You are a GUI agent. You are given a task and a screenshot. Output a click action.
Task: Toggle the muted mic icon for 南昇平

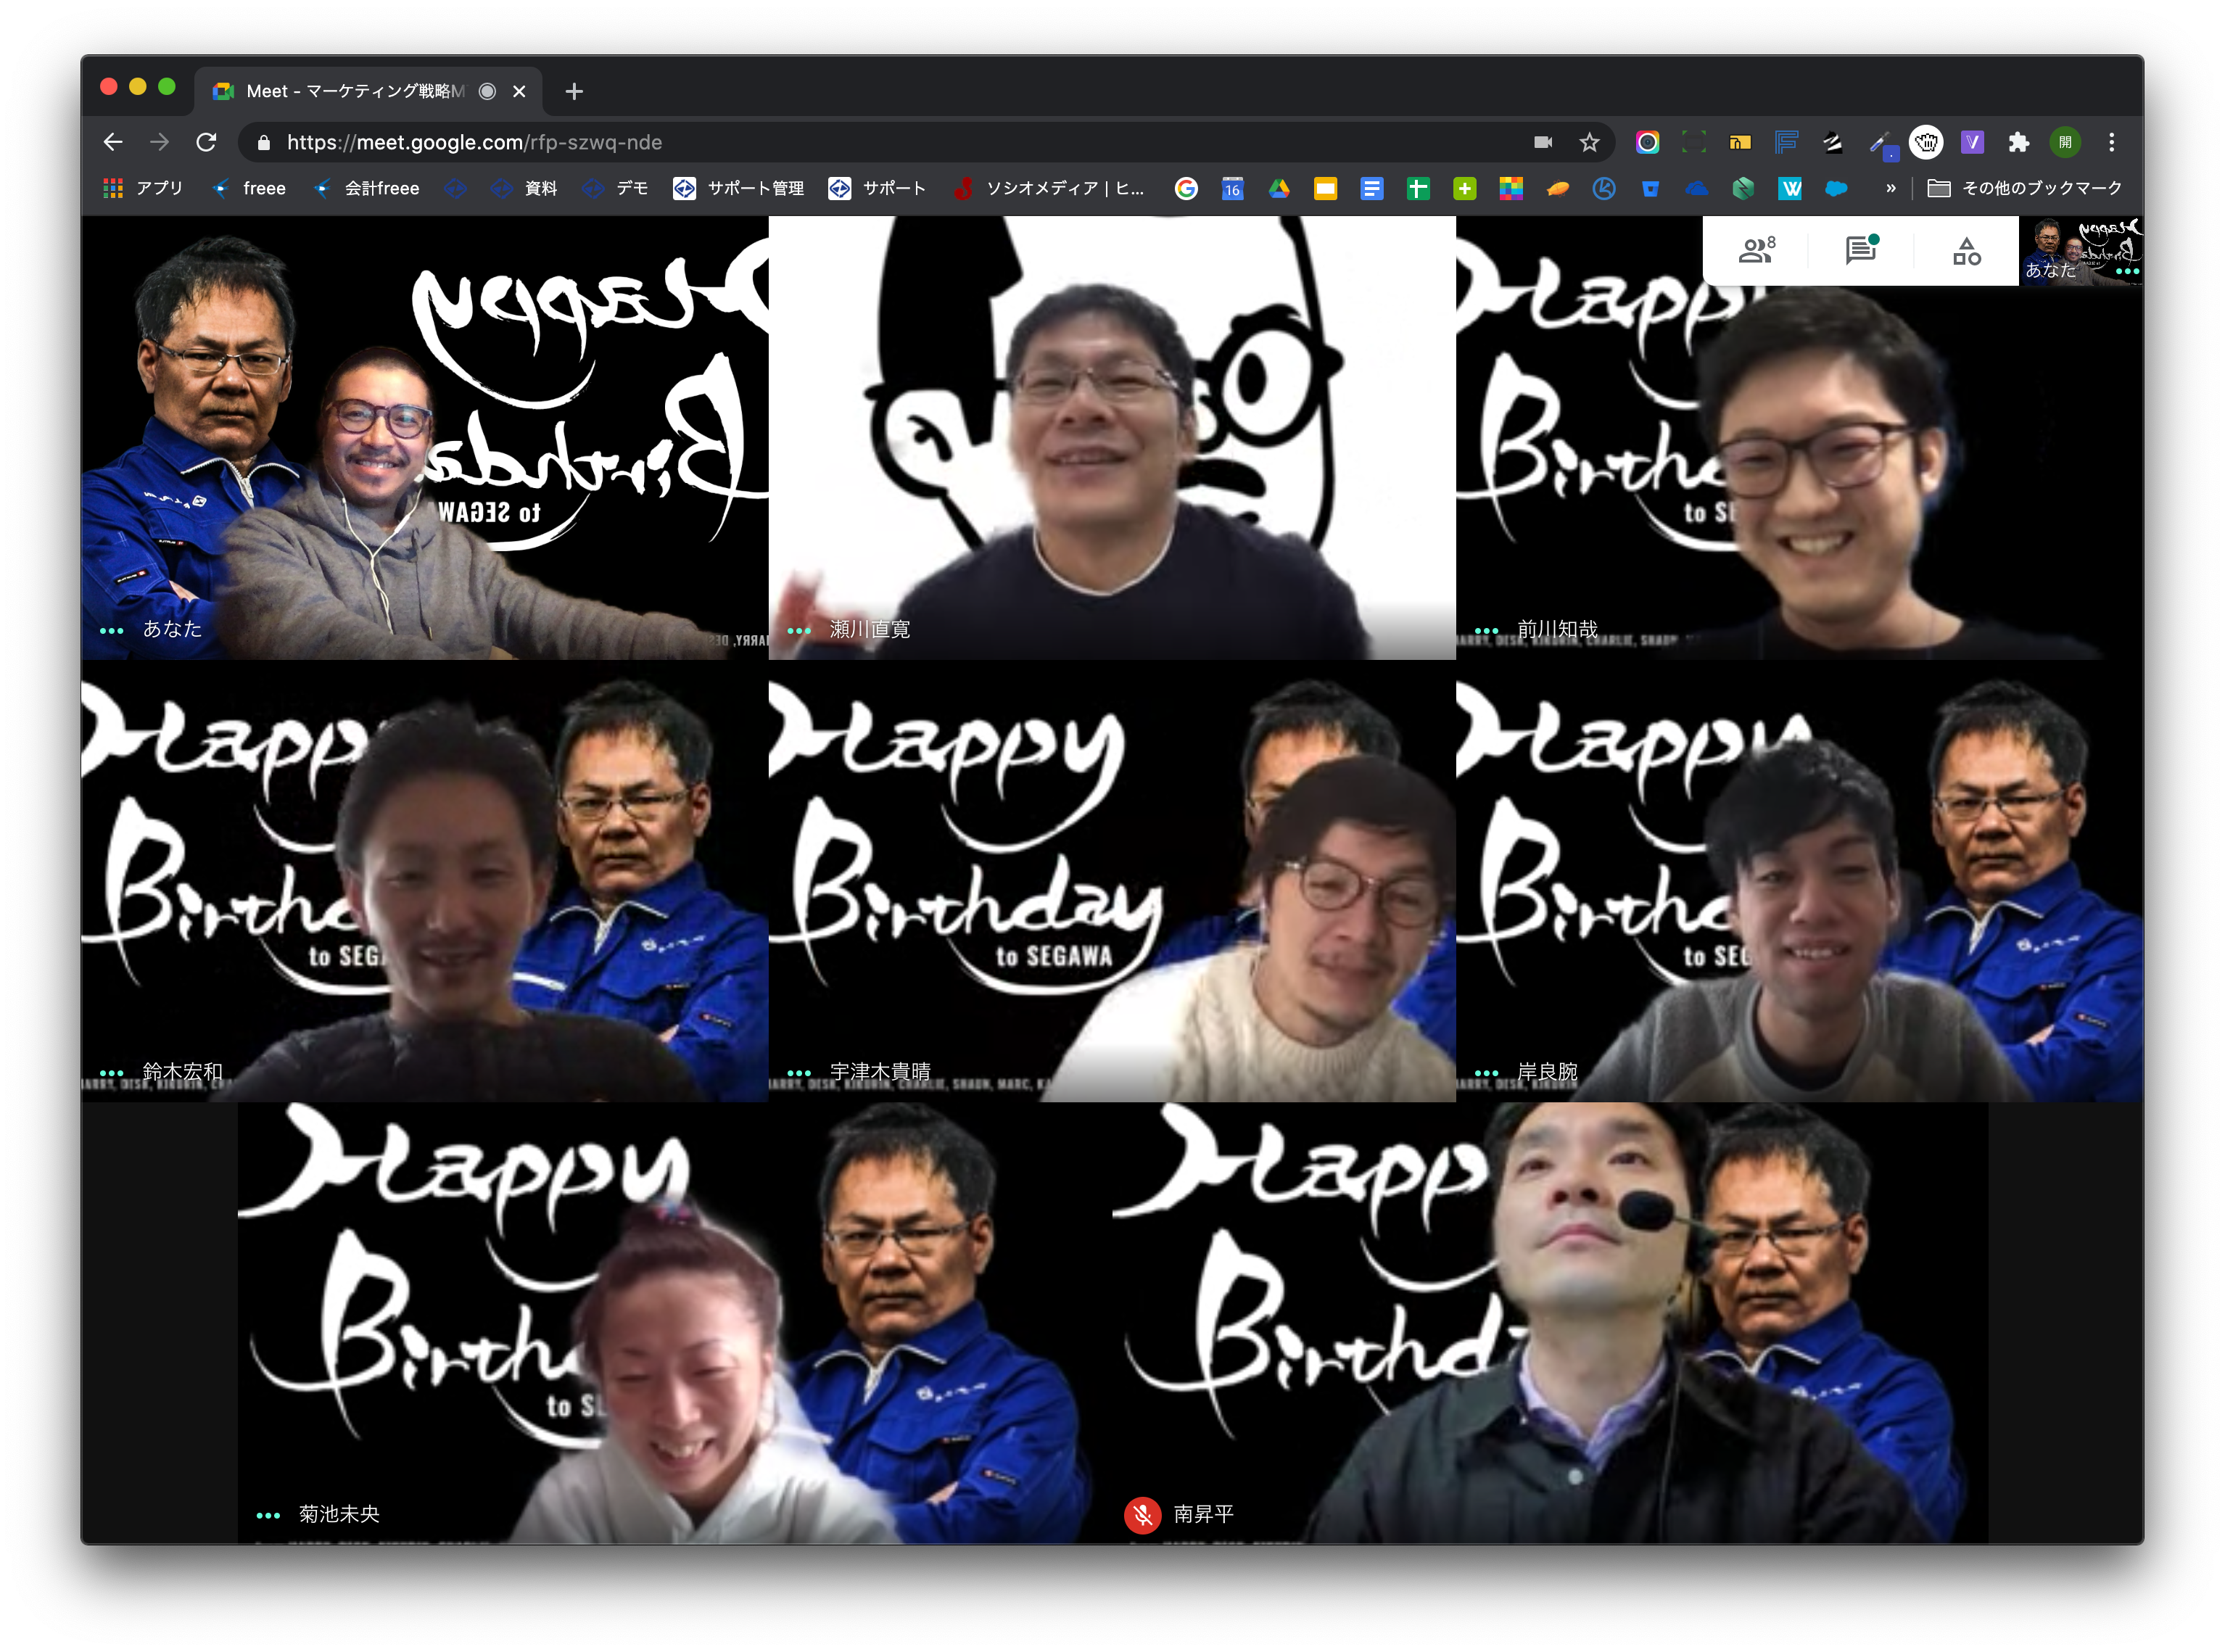click(1142, 1514)
